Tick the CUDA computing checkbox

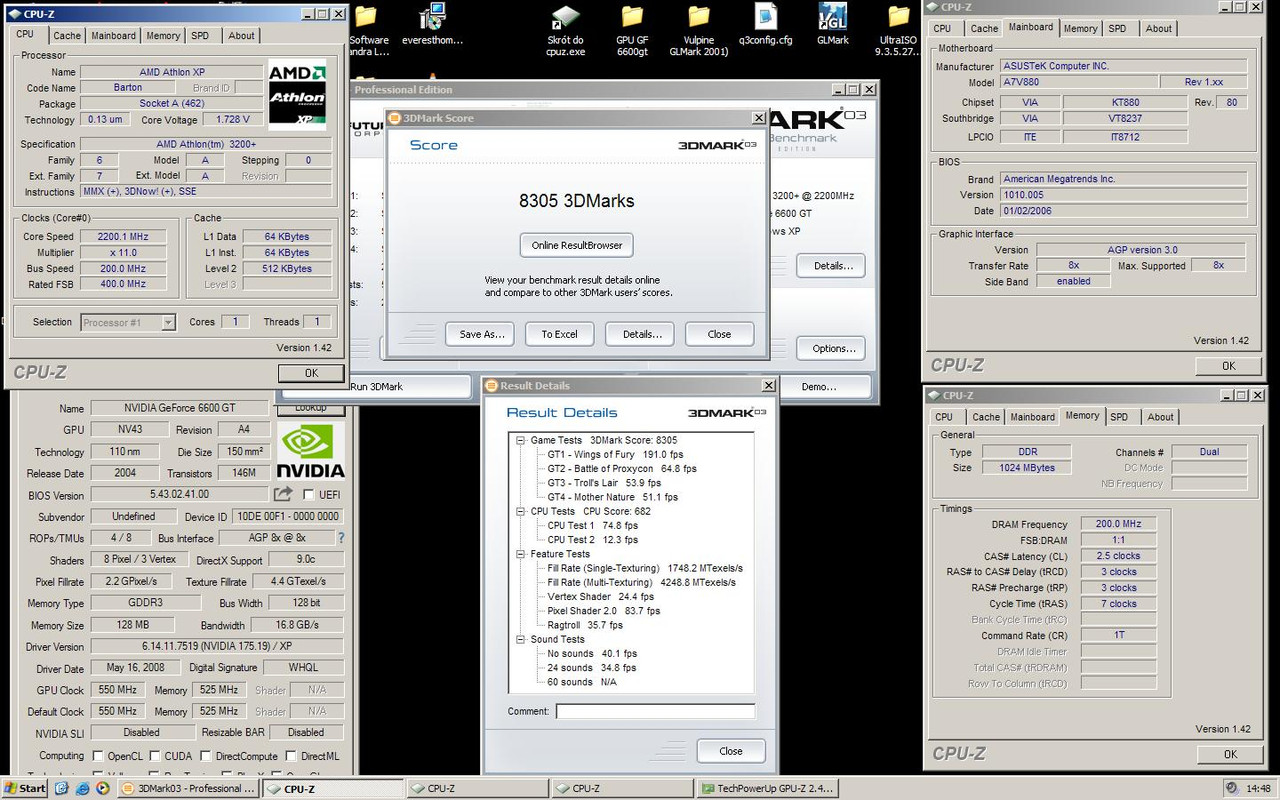pyautogui.click(x=155, y=757)
